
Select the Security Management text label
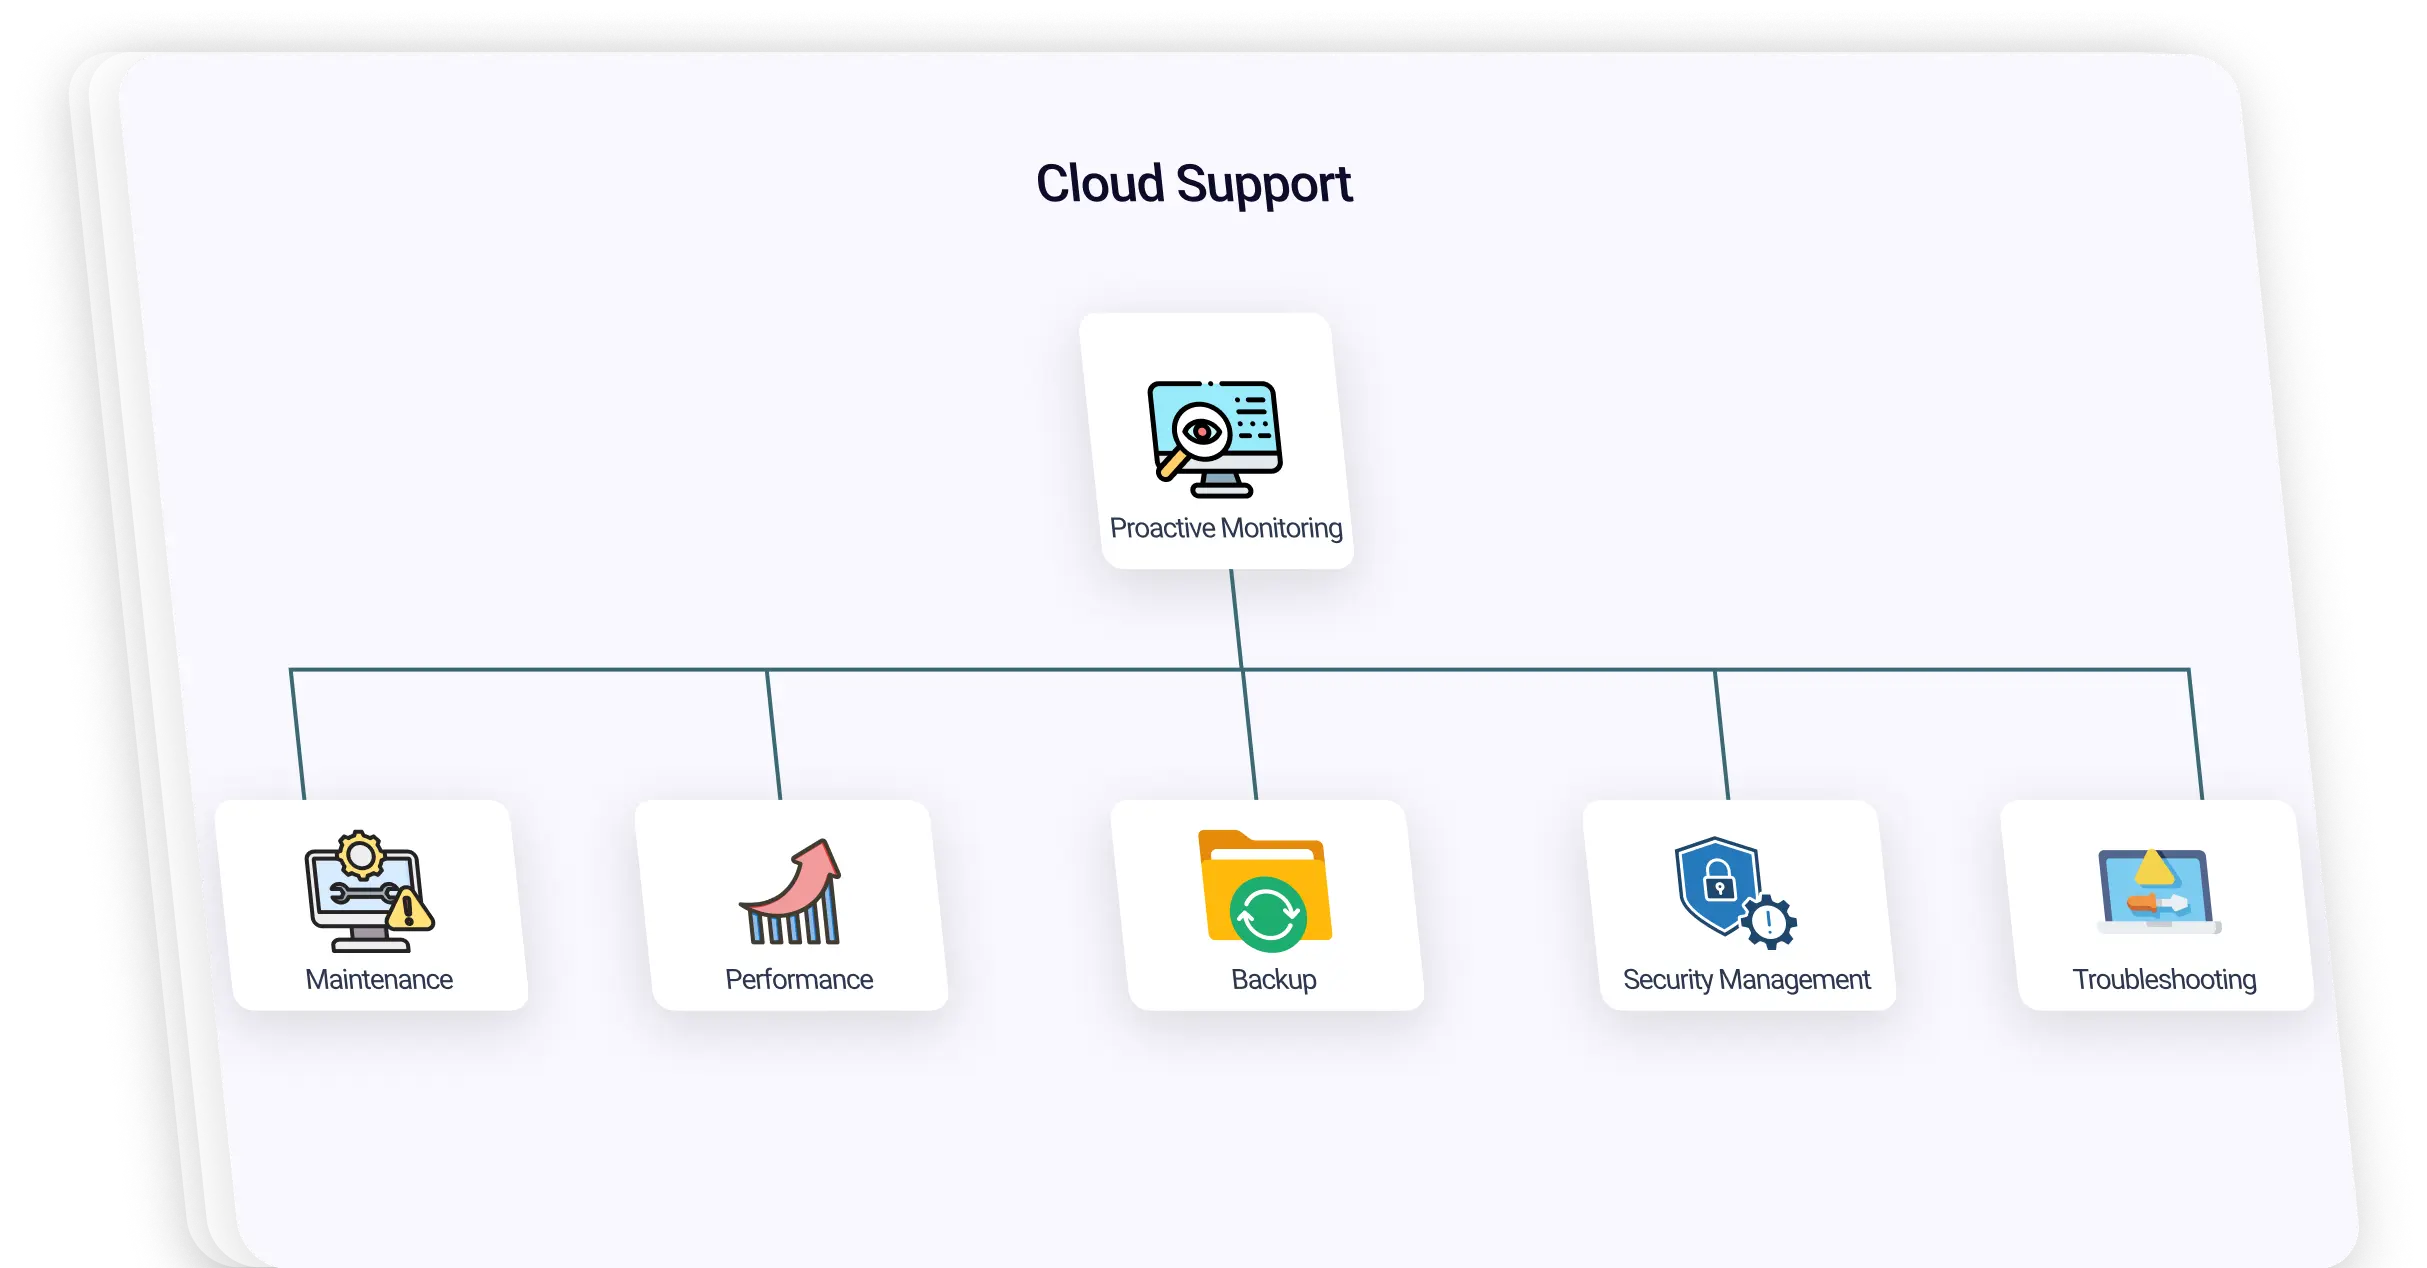[1746, 979]
